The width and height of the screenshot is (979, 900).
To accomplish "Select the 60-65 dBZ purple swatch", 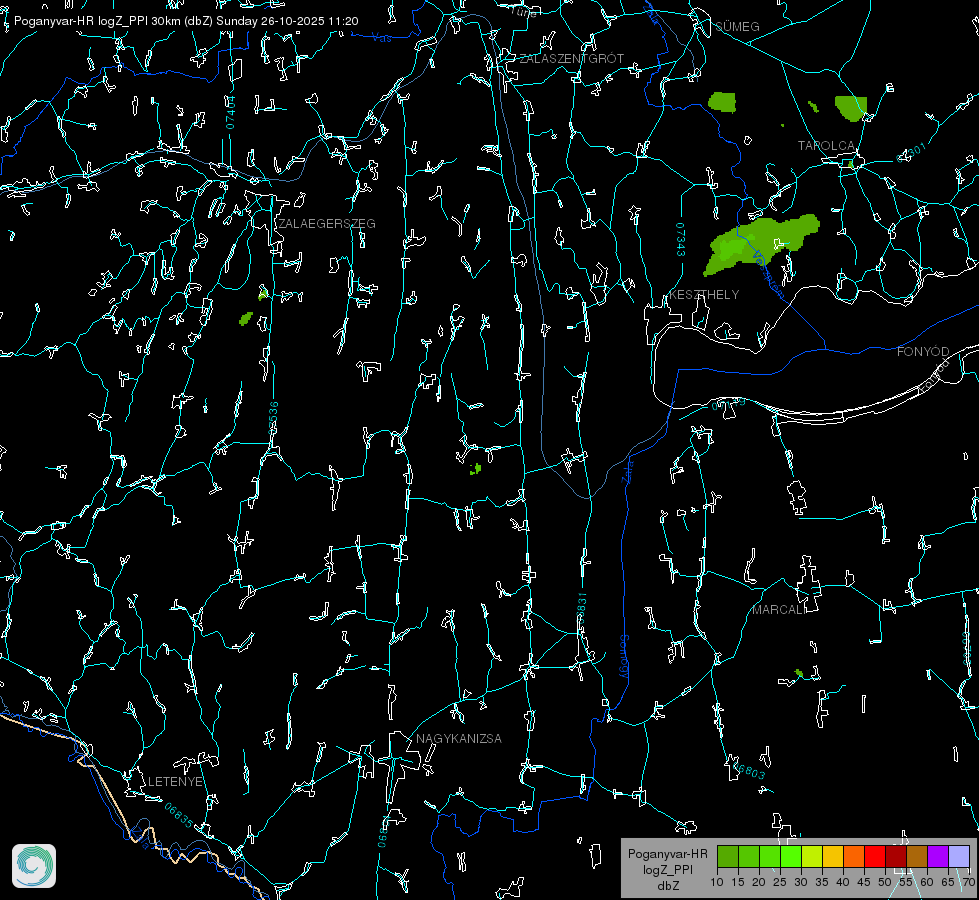I will tap(938, 856).
